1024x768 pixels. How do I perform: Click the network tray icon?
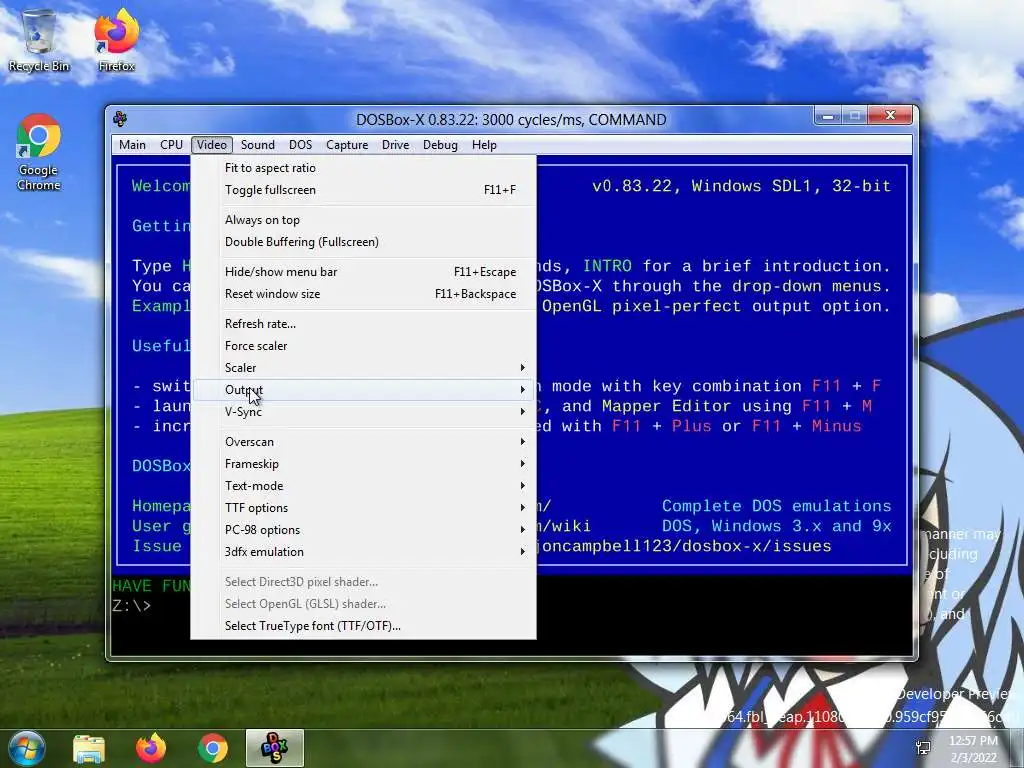[x=923, y=748]
